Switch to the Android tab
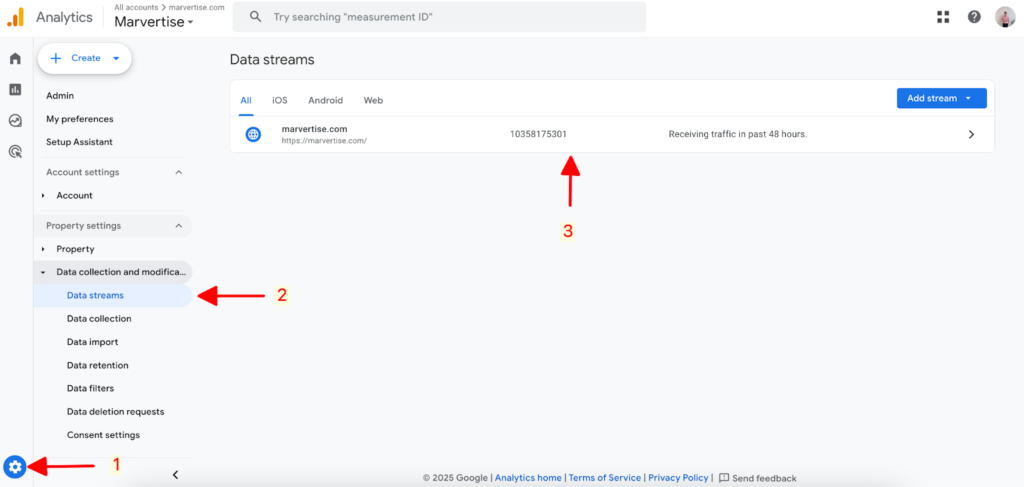This screenshot has height=487, width=1024. click(x=325, y=101)
